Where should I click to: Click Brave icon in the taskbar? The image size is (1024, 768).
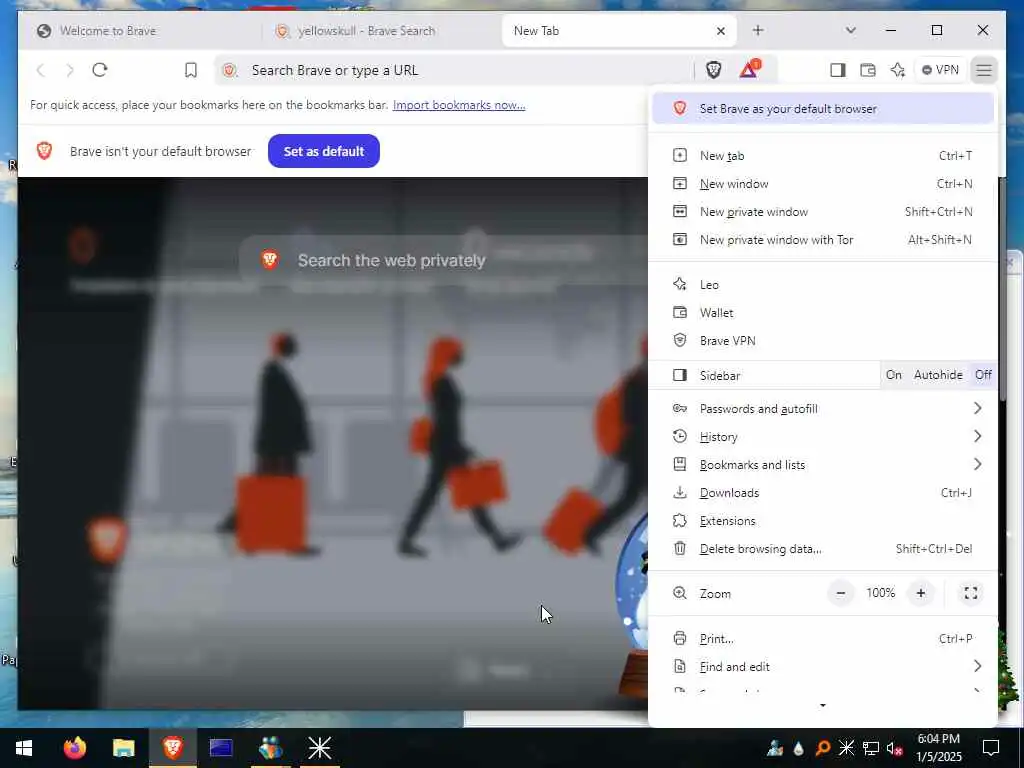click(173, 748)
